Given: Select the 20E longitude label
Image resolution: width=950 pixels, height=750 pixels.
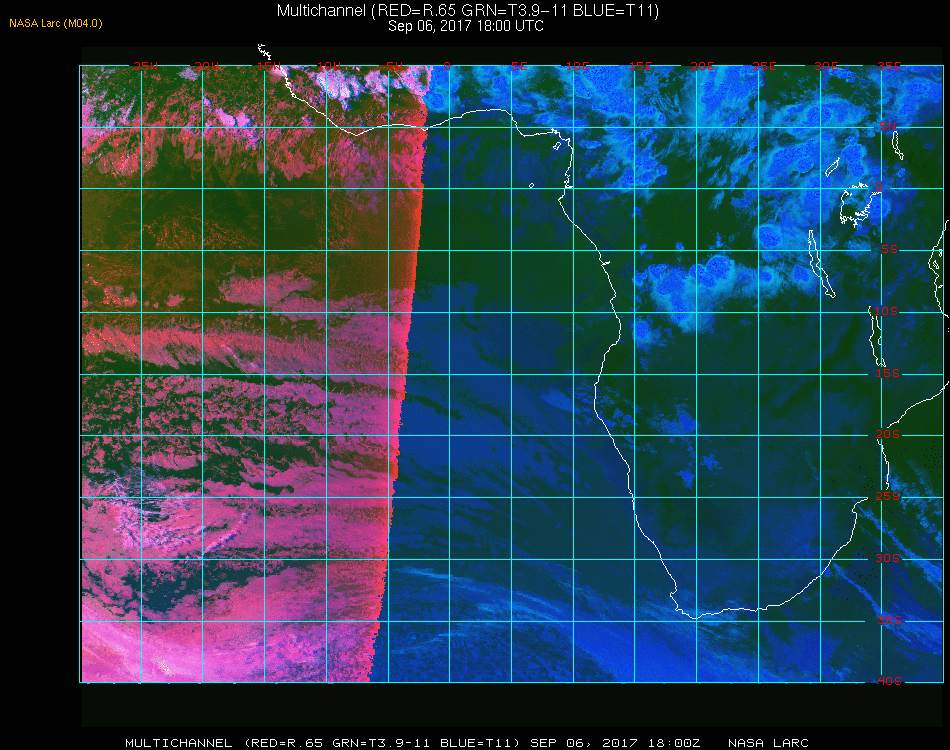Looking at the screenshot, I should (702, 65).
